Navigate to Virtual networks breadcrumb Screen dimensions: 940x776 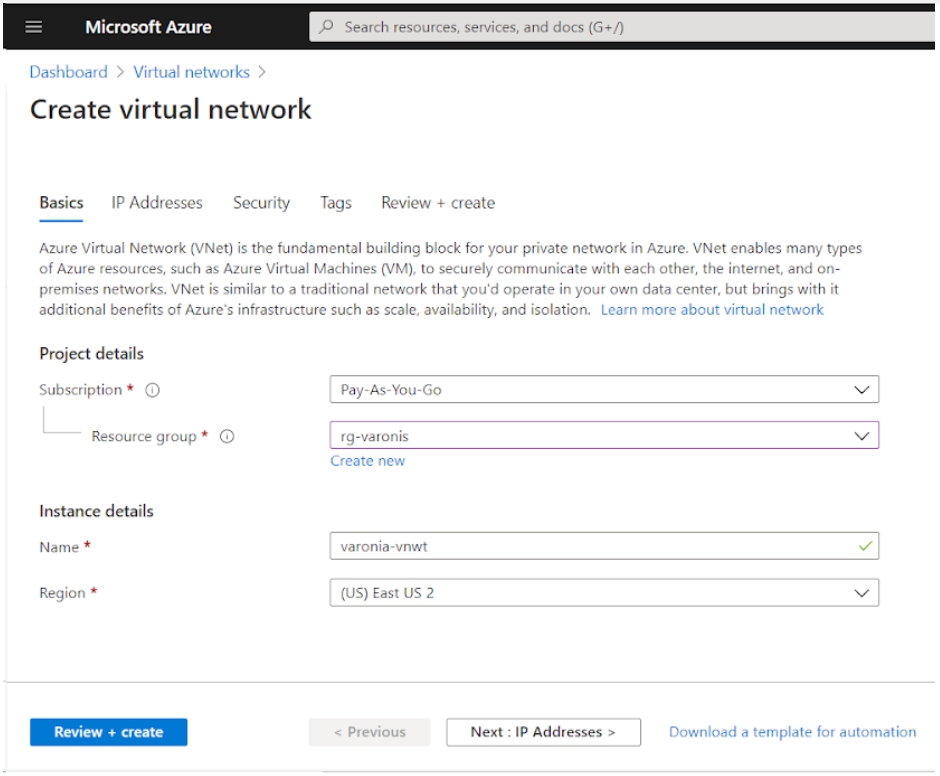coord(191,71)
